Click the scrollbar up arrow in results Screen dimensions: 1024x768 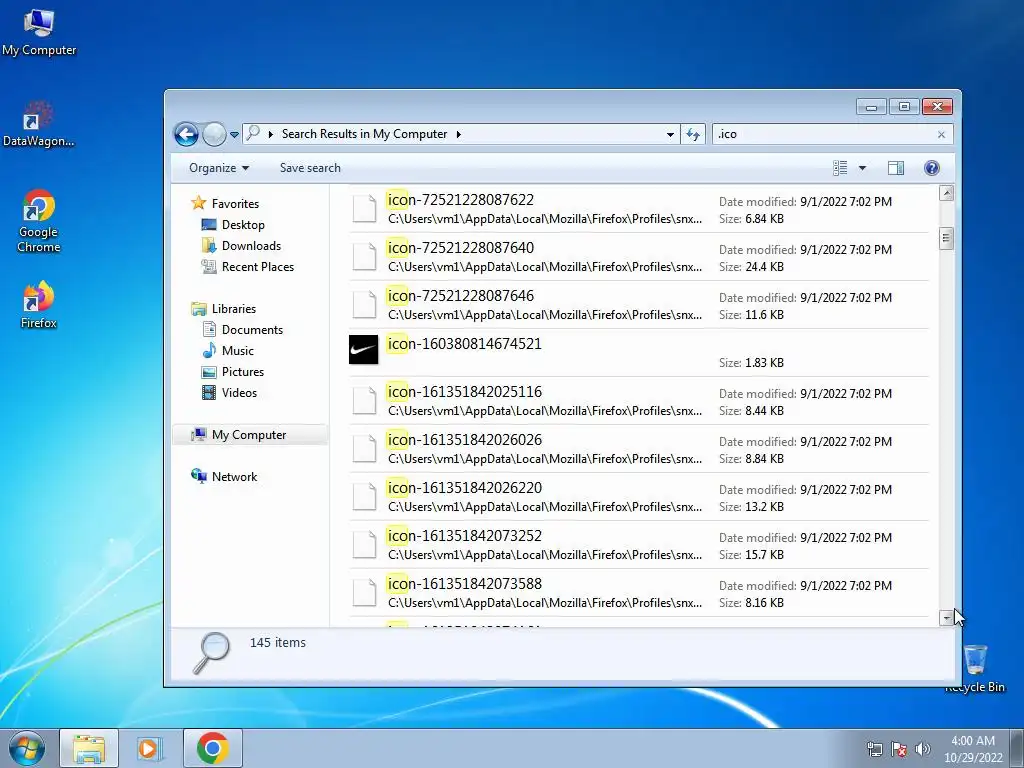coord(946,193)
